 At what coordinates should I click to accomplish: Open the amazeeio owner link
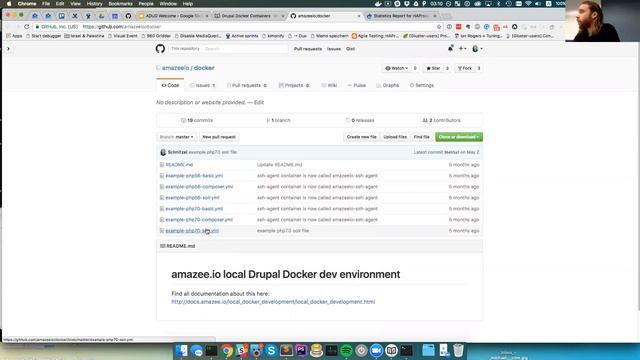(176, 68)
